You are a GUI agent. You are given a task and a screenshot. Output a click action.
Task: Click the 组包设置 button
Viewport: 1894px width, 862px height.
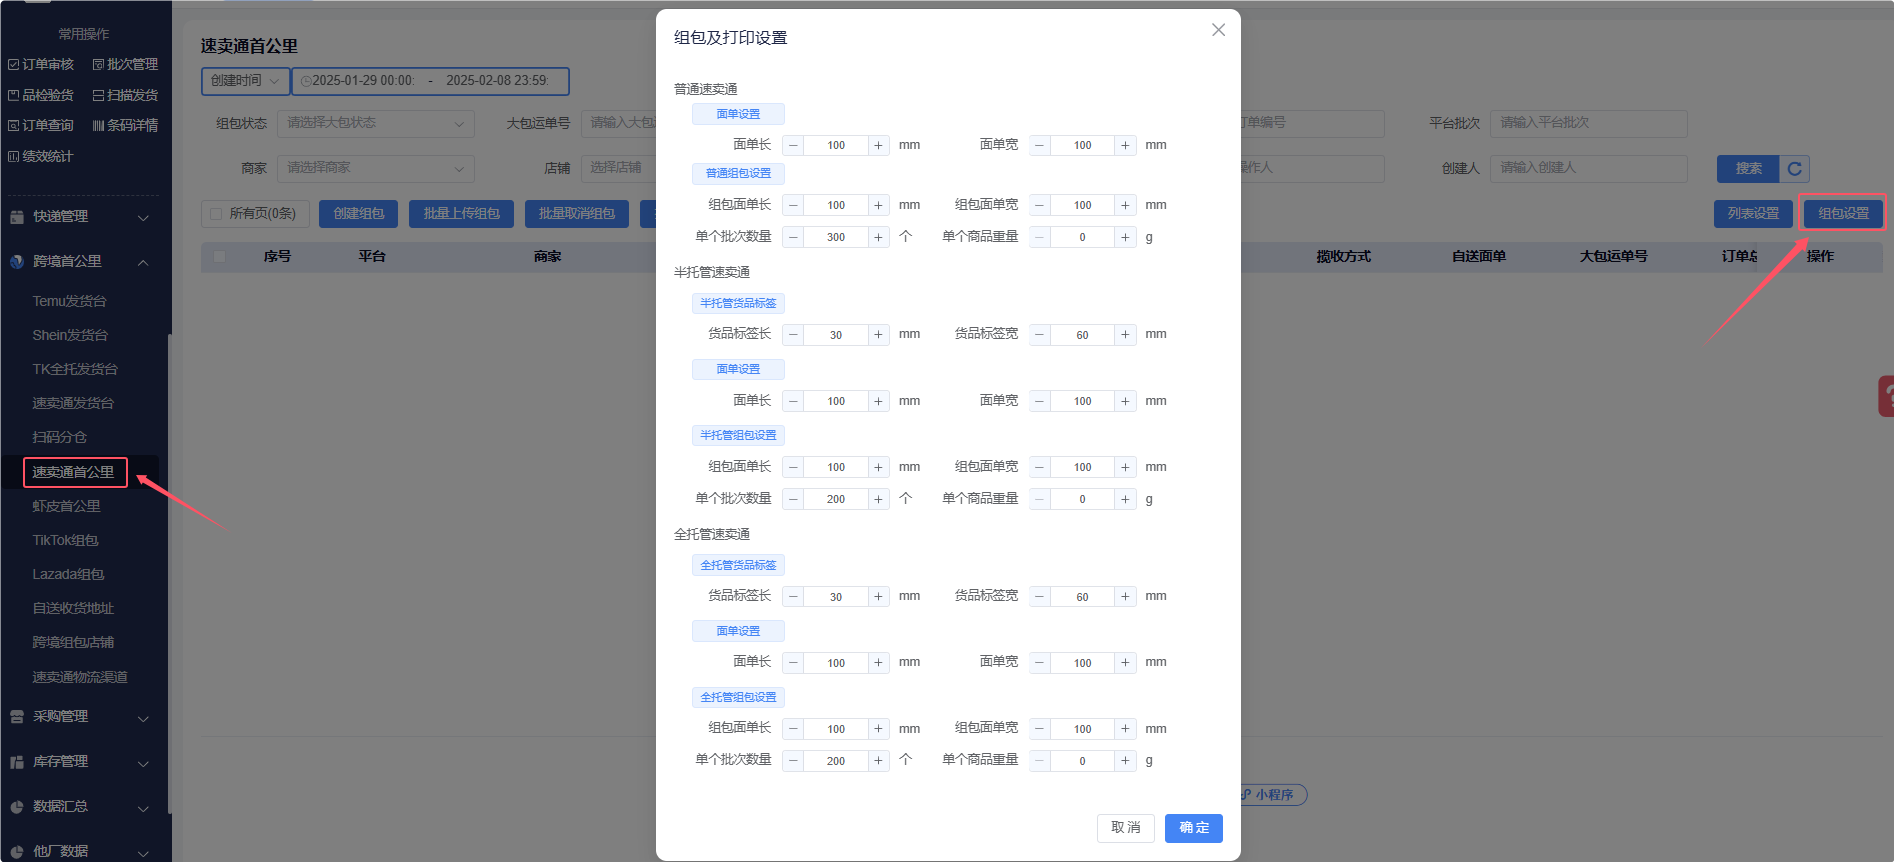tap(1843, 214)
